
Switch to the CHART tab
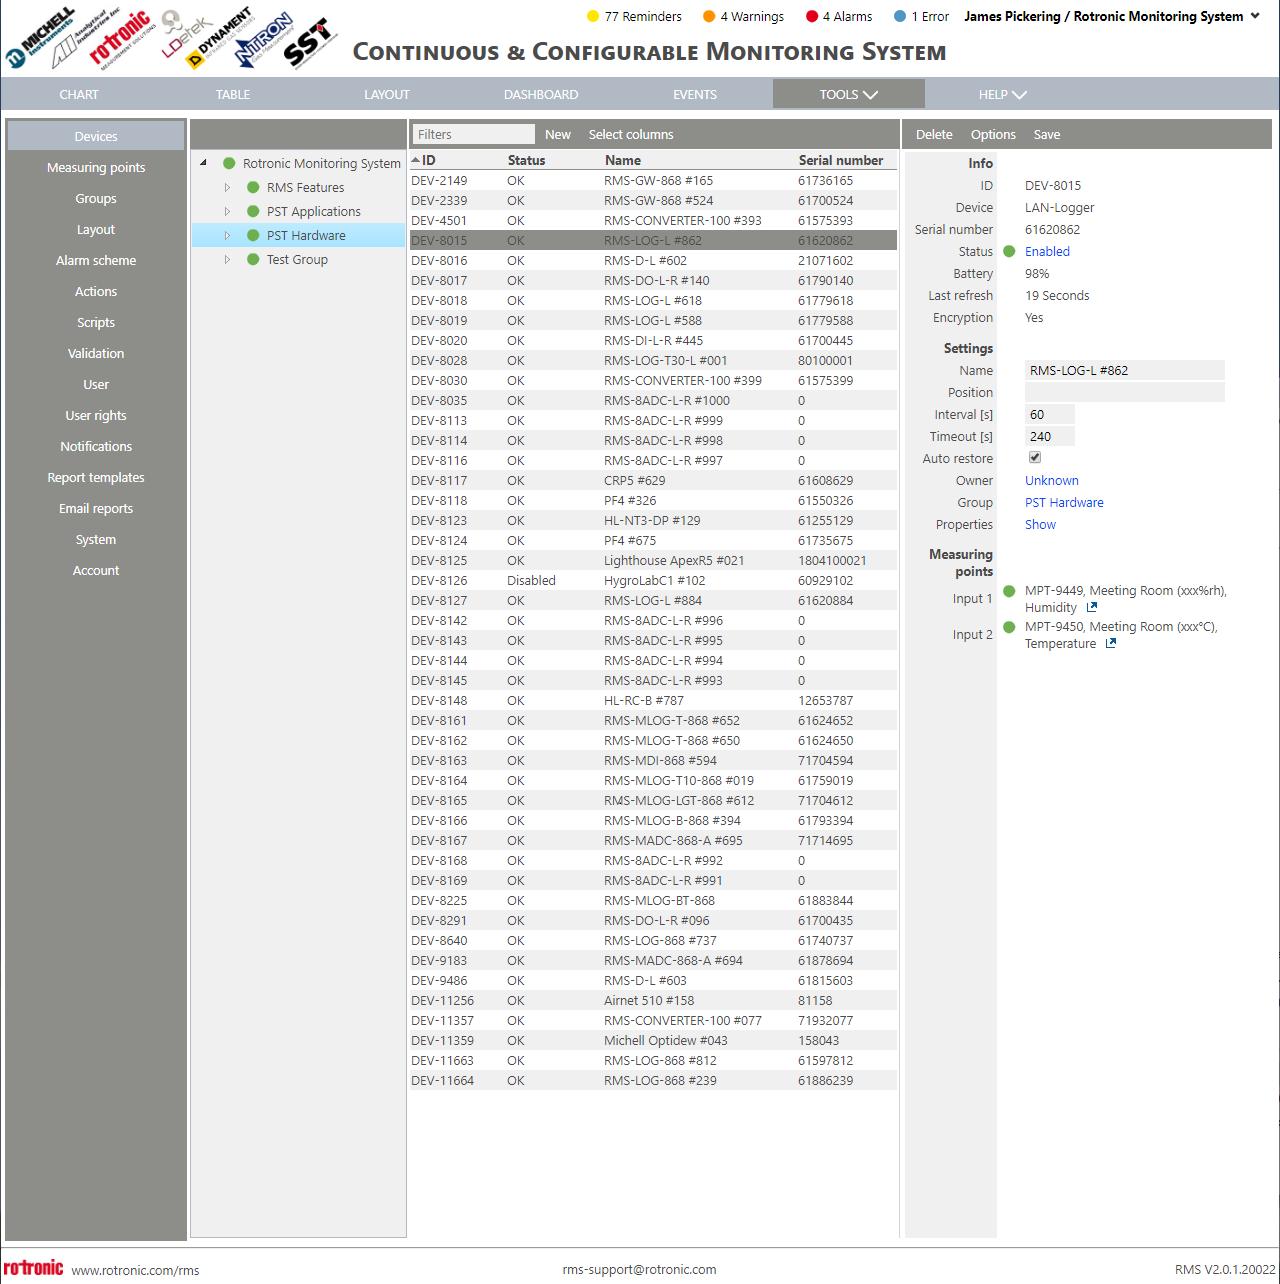tap(79, 94)
